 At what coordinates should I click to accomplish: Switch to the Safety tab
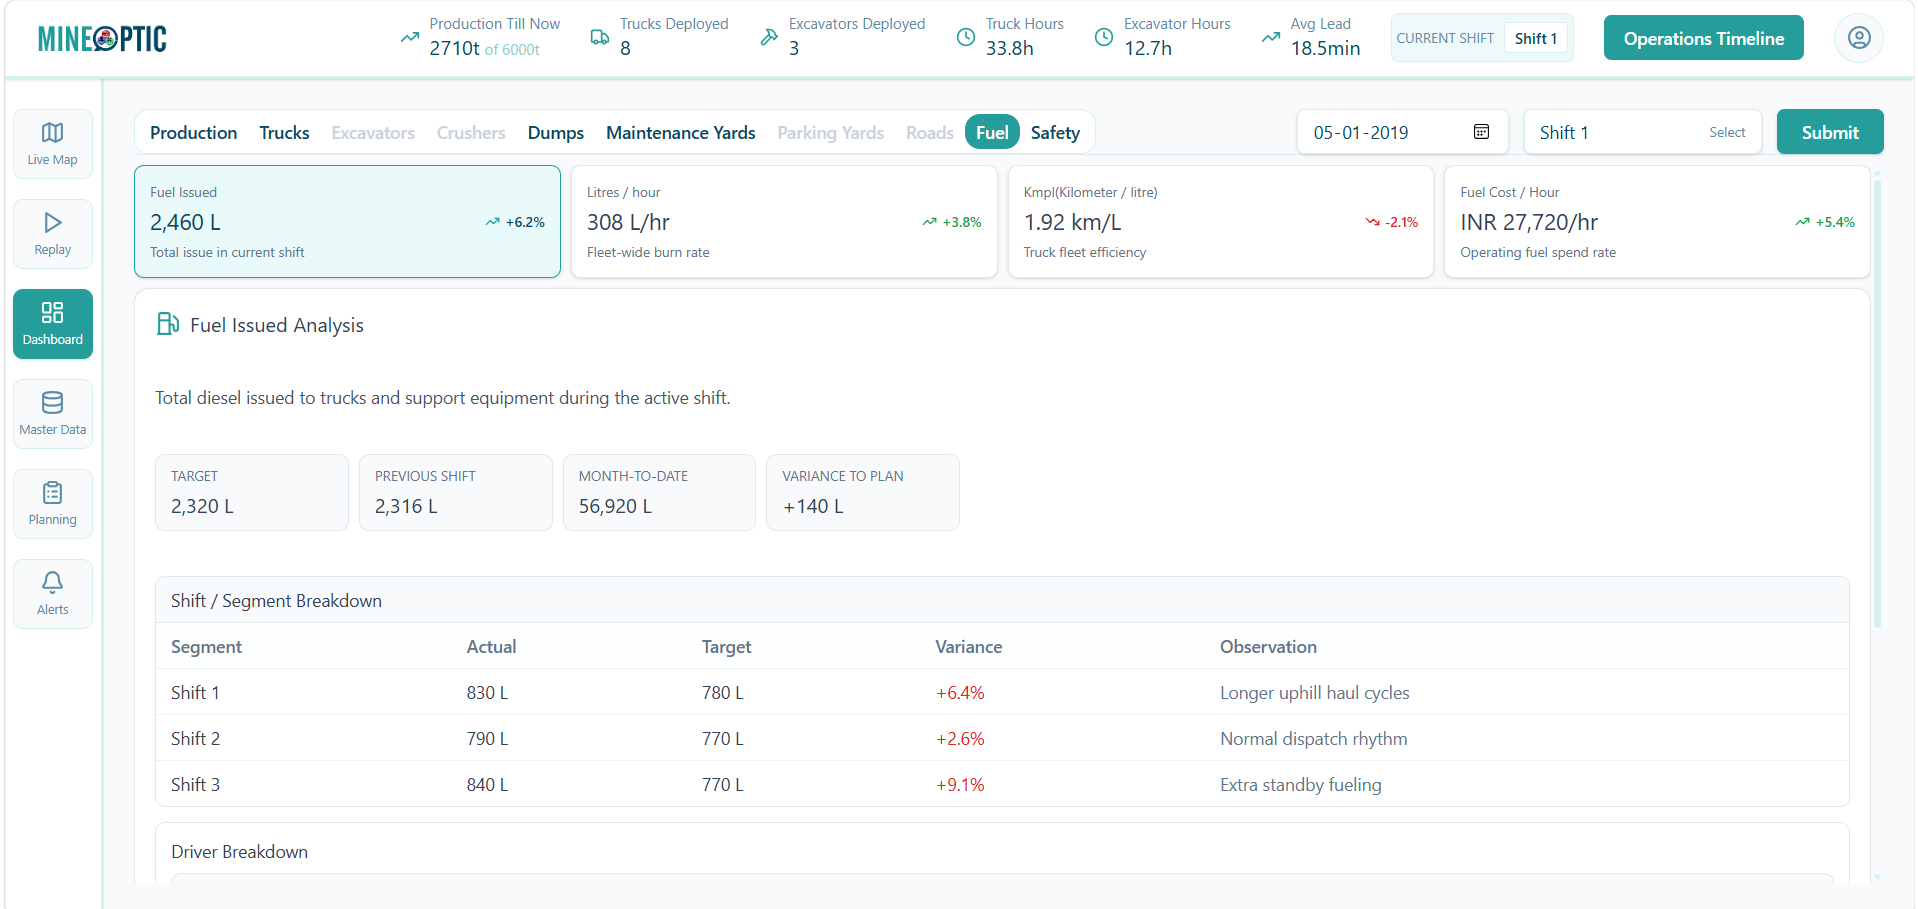point(1055,131)
